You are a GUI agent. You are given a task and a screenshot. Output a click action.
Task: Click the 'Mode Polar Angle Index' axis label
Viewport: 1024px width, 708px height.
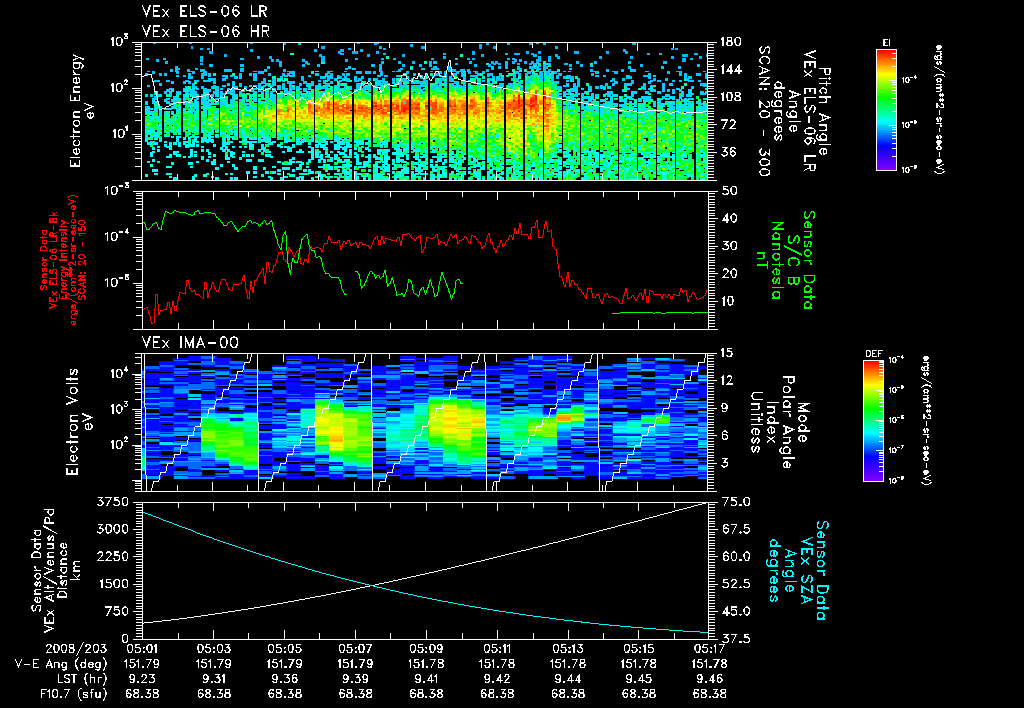pos(779,422)
